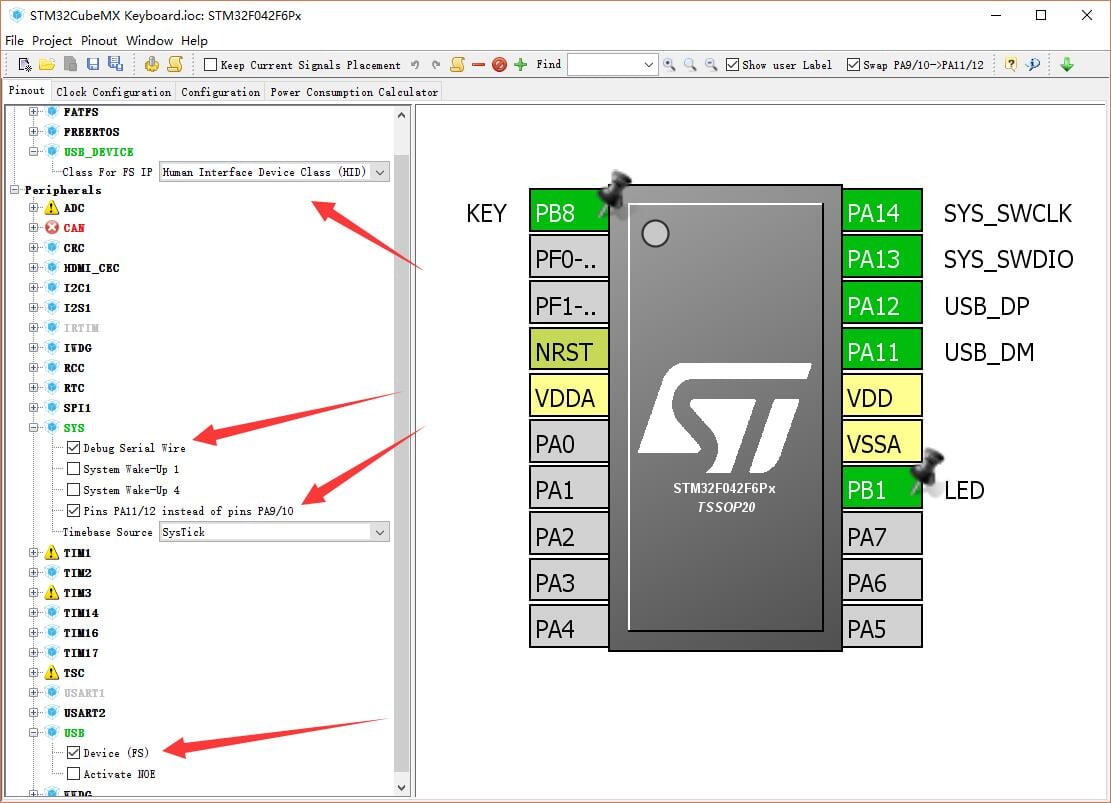Open Class For FS IP dropdown
The height and width of the screenshot is (803, 1111).
(380, 172)
